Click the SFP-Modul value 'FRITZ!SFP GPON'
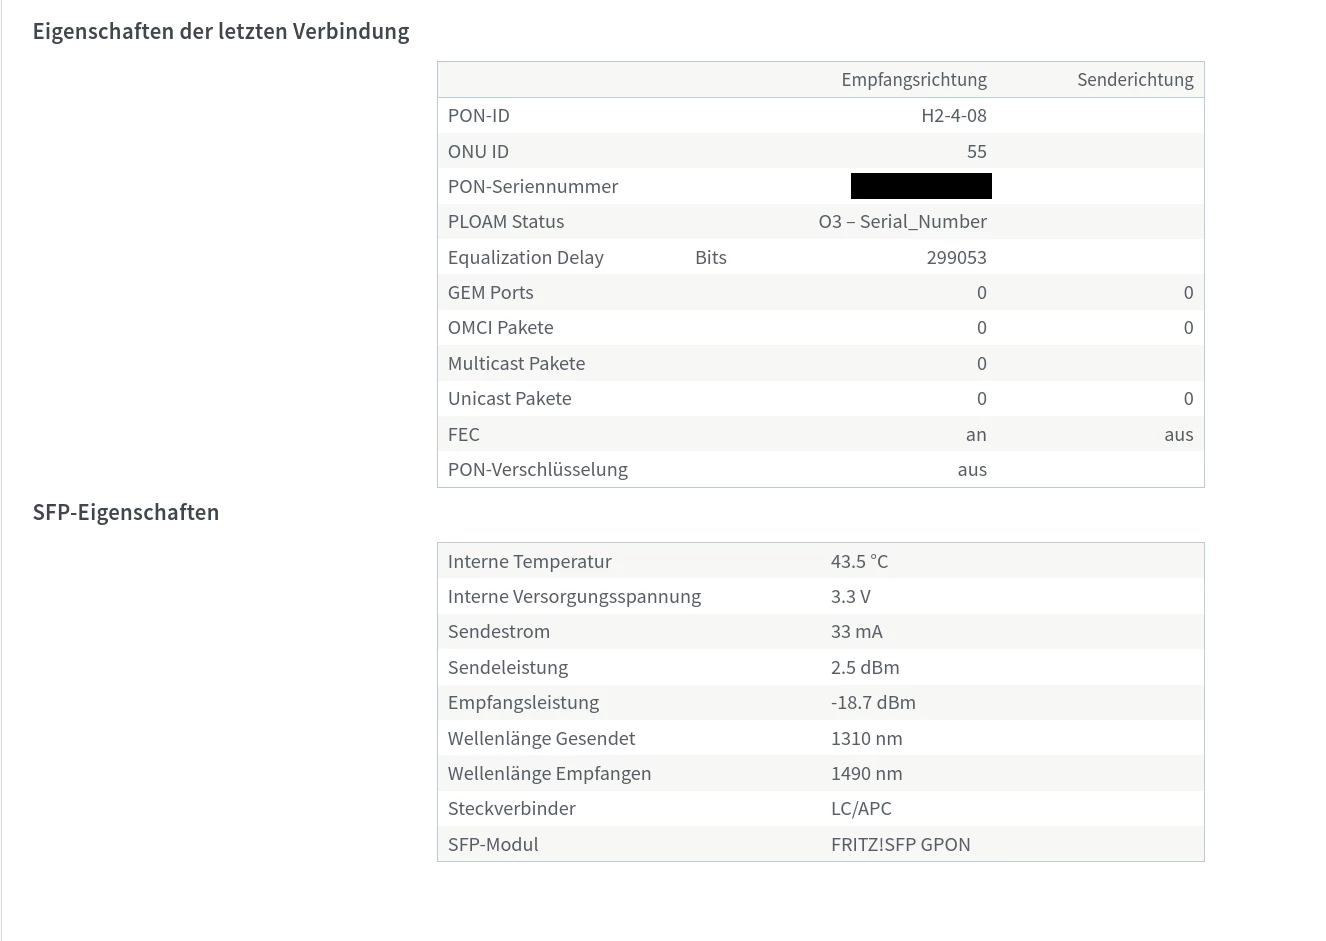This screenshot has width=1326, height=941. (x=900, y=845)
